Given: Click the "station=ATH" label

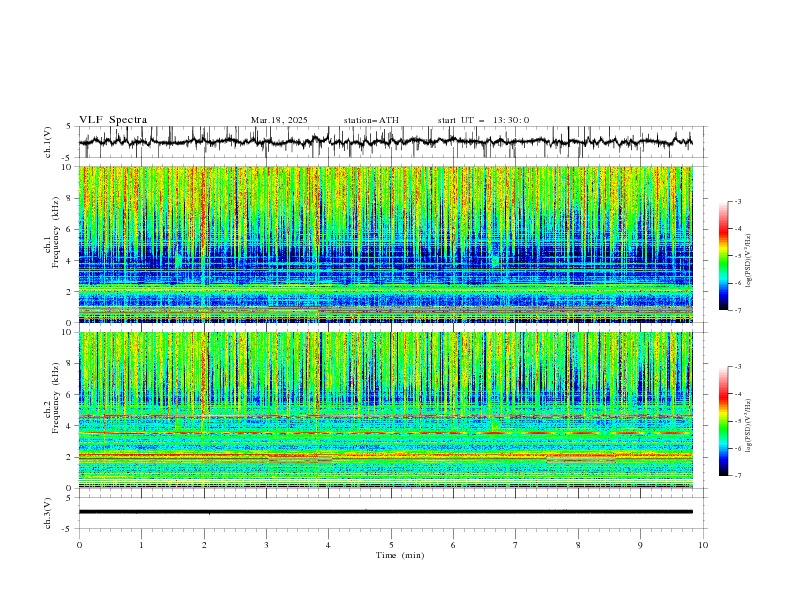Looking at the screenshot, I should coord(371,120).
